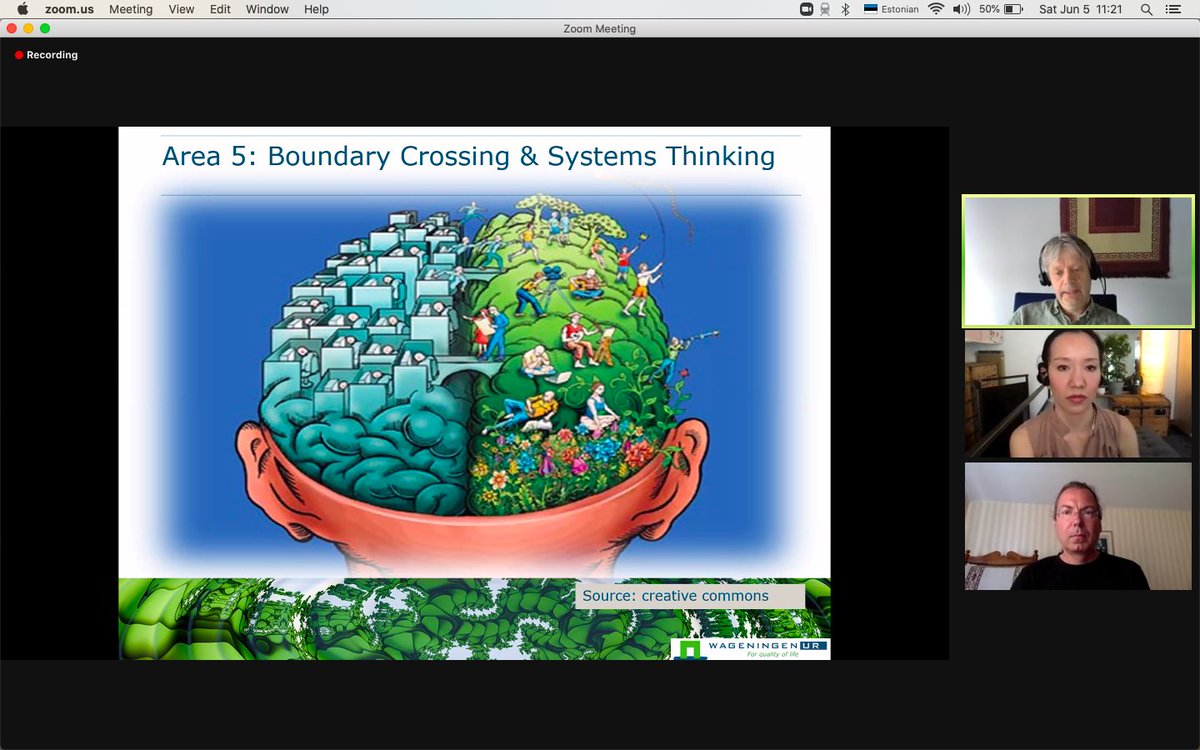Screen dimensions: 1200x750
Task: Open the Estonian input source menu
Action: tap(891, 9)
